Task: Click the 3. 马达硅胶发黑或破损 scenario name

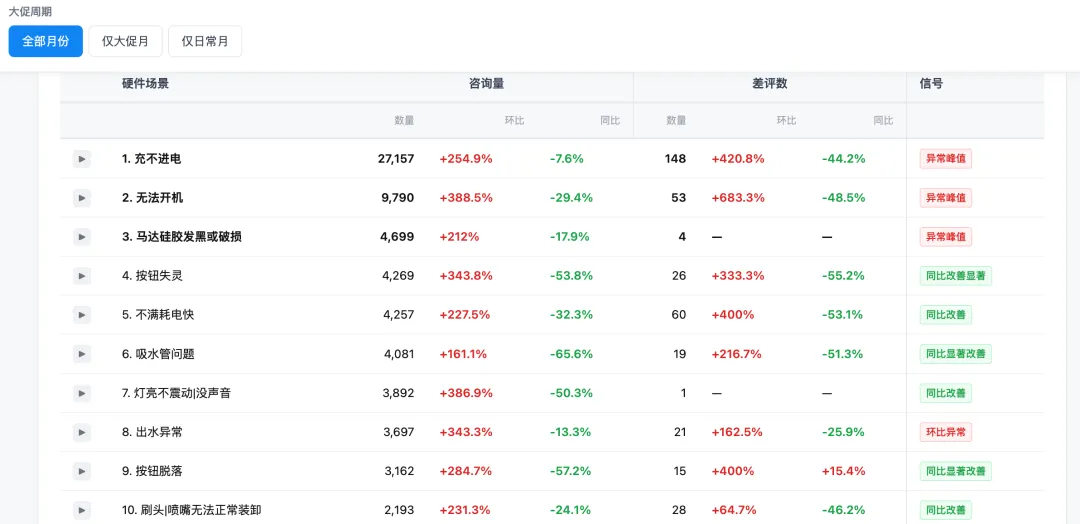Action: coord(182,238)
